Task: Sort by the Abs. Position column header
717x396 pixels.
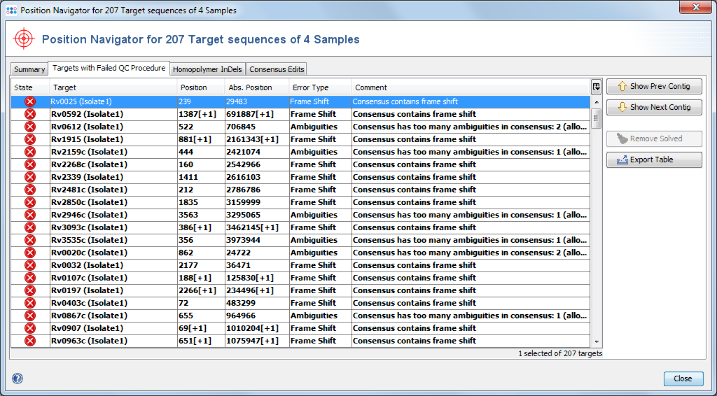Action: tap(257, 87)
